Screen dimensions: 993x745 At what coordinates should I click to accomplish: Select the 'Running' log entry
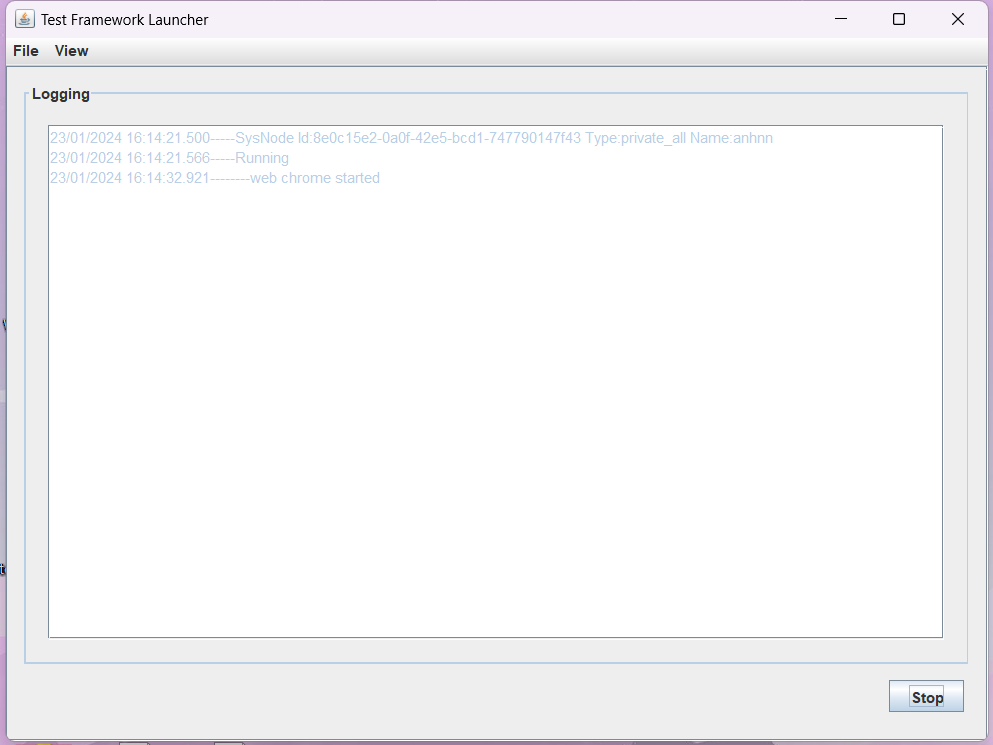pos(169,158)
